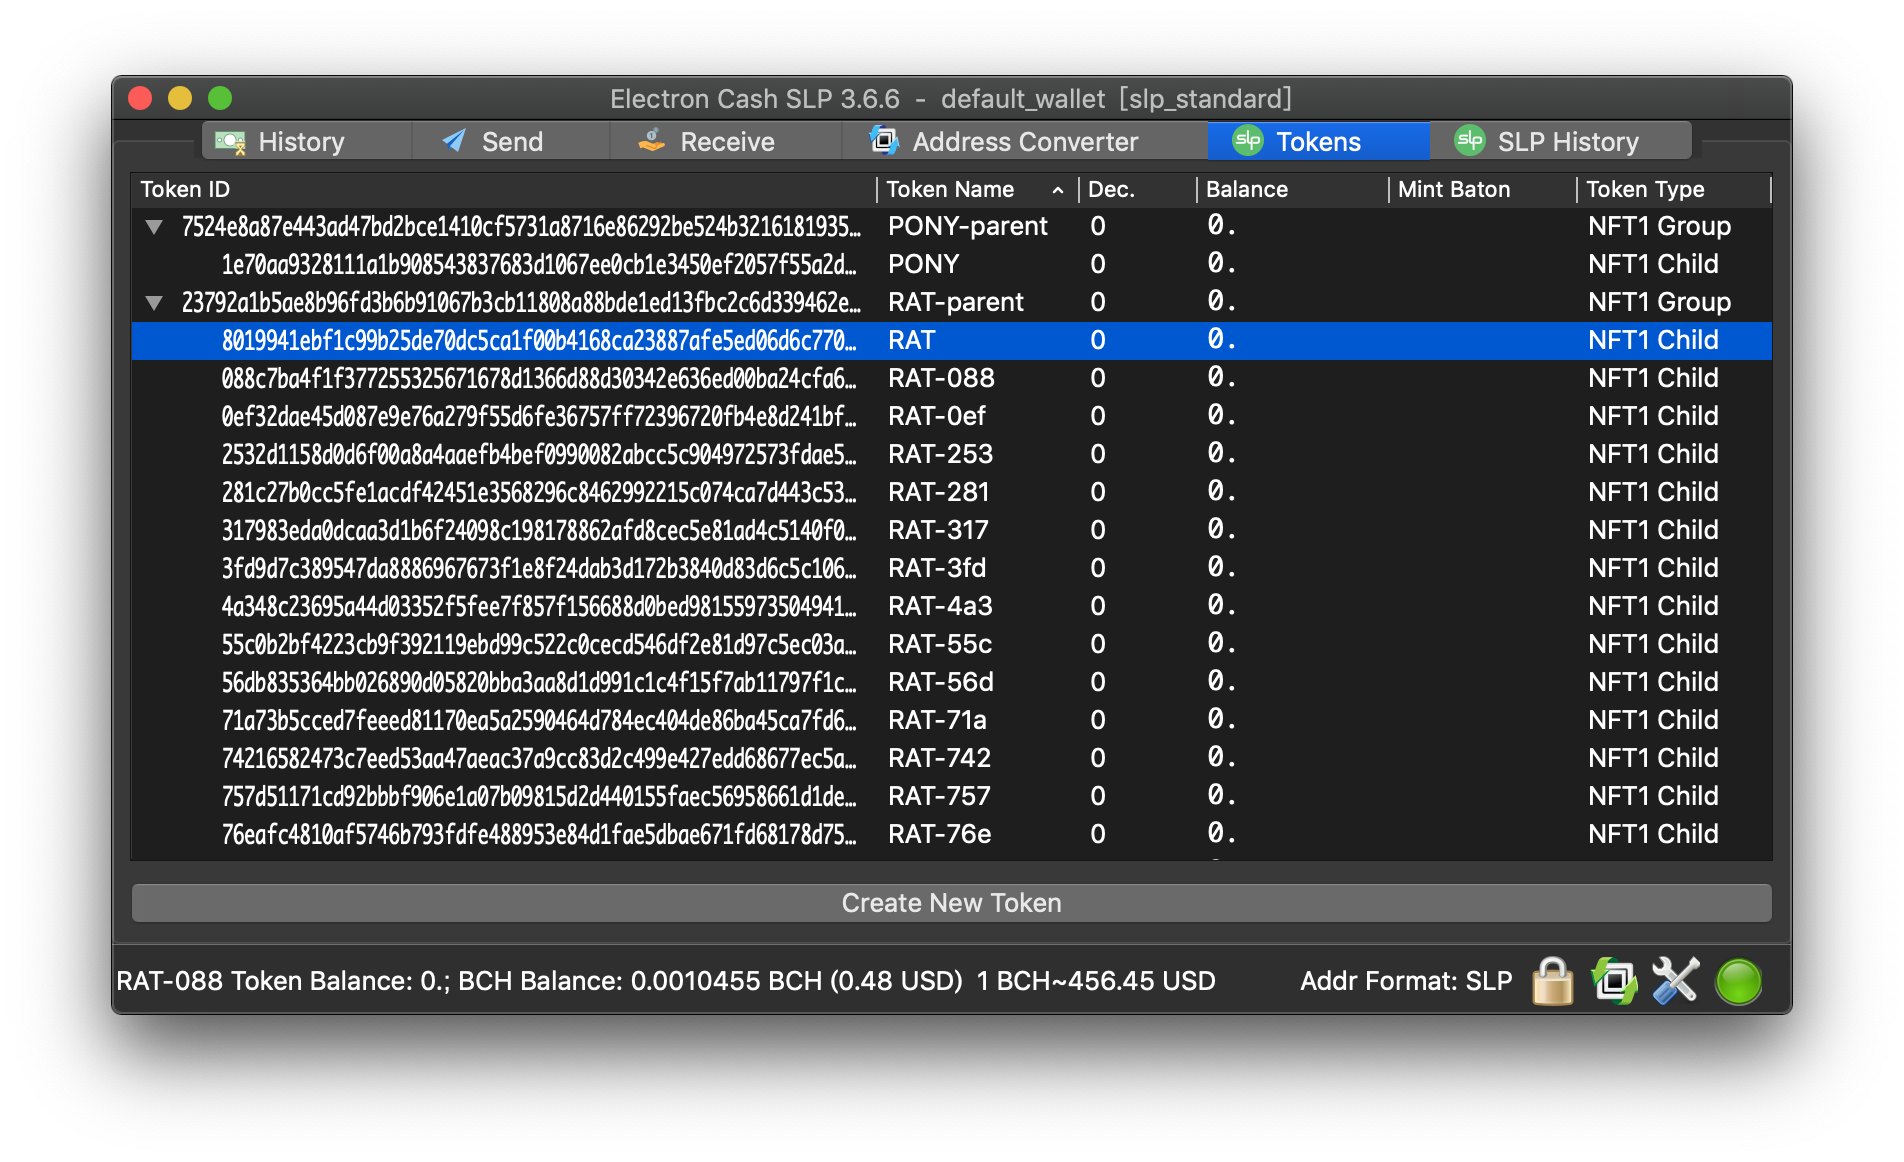
Task: Sort by the Token Name column header
Action: click(977, 189)
